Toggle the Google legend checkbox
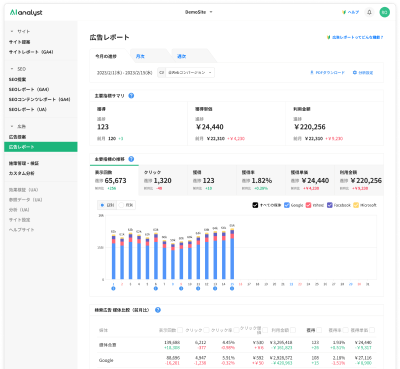Viewport: 400px width, 369px height. point(287,205)
